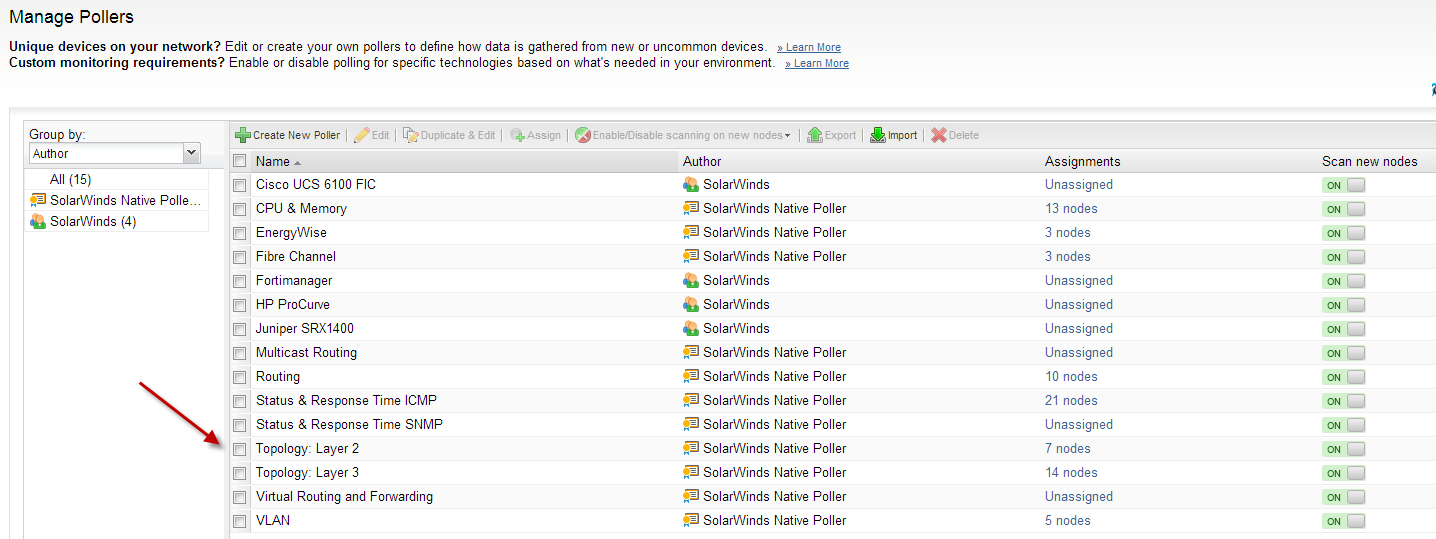Click the Assignments column header

[x=1083, y=161]
